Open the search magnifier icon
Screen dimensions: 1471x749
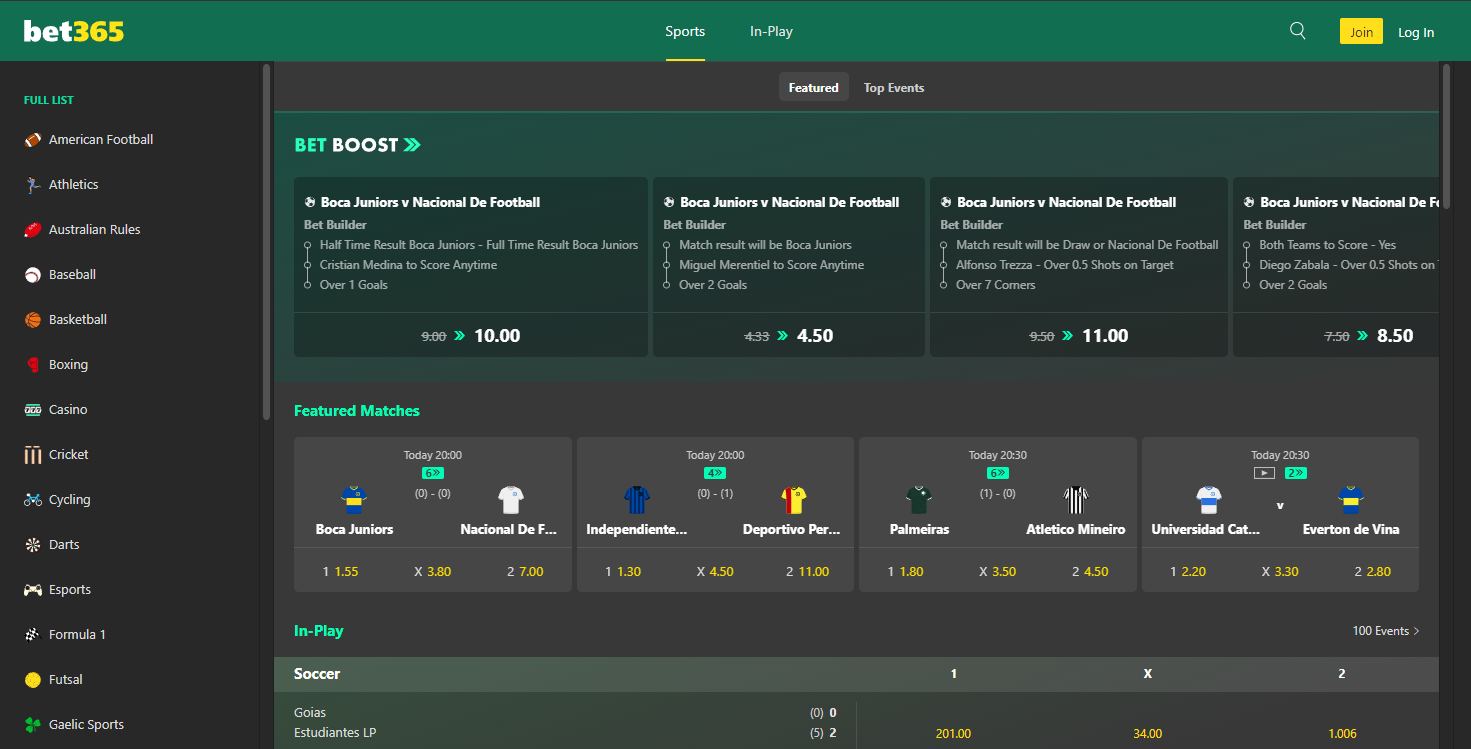point(1298,31)
